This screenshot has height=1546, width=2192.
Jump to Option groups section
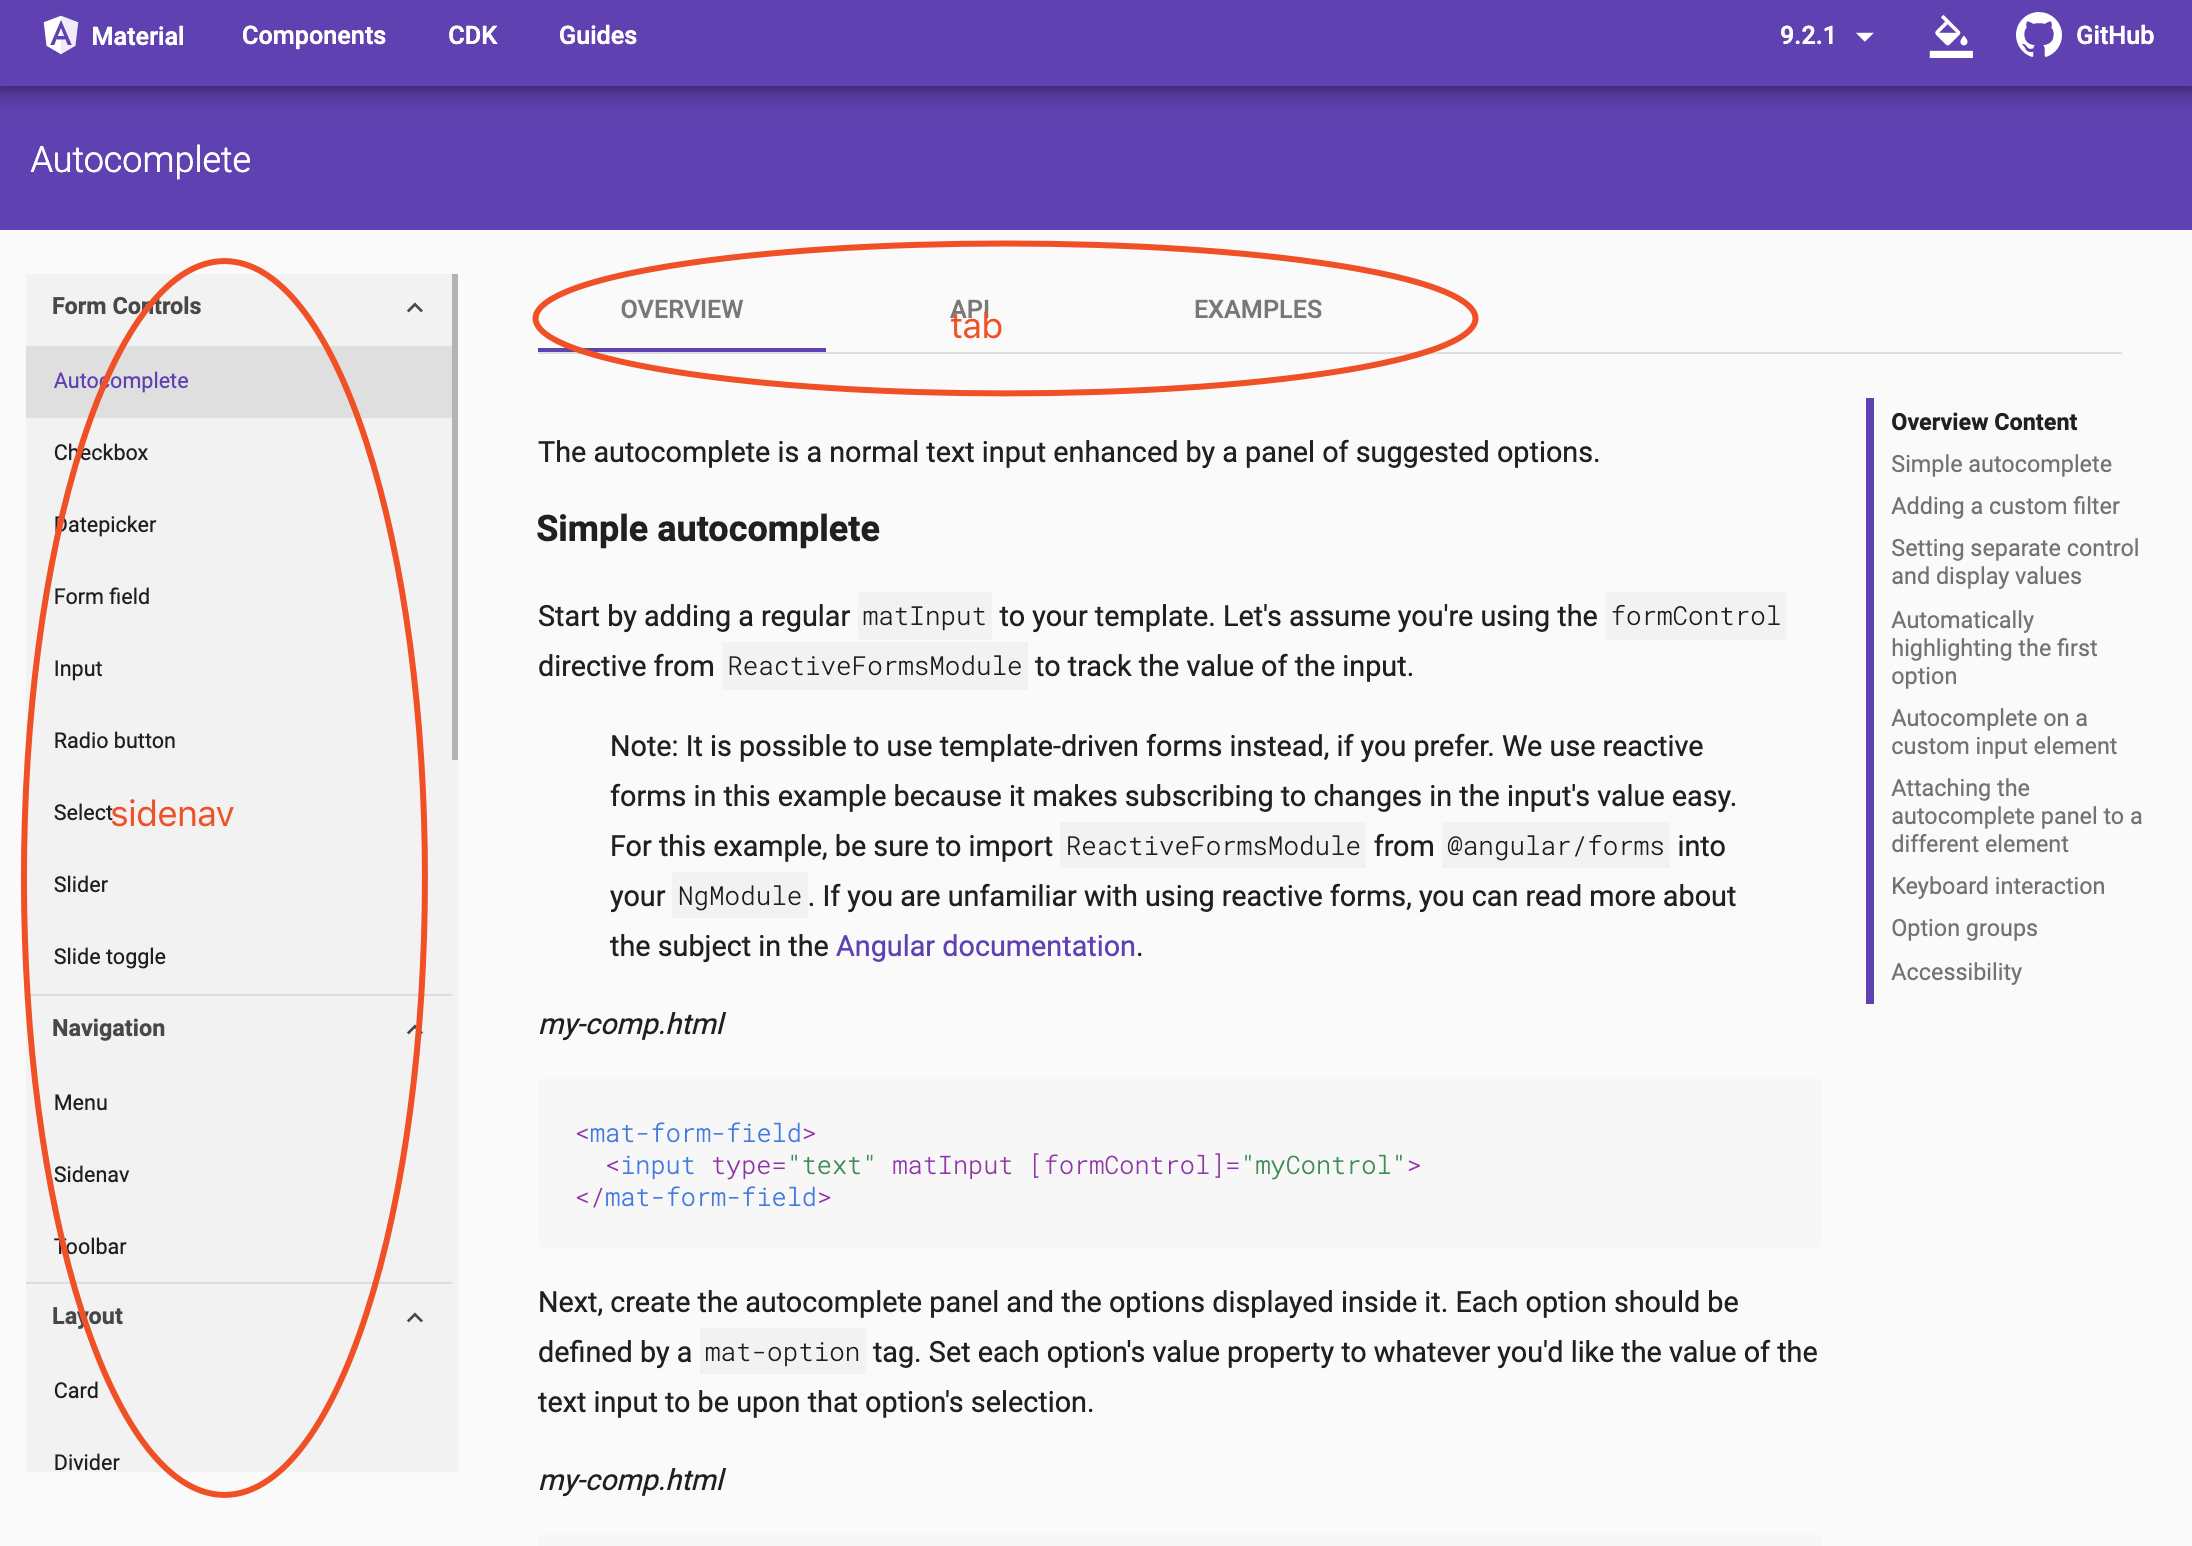pyautogui.click(x=1963, y=928)
